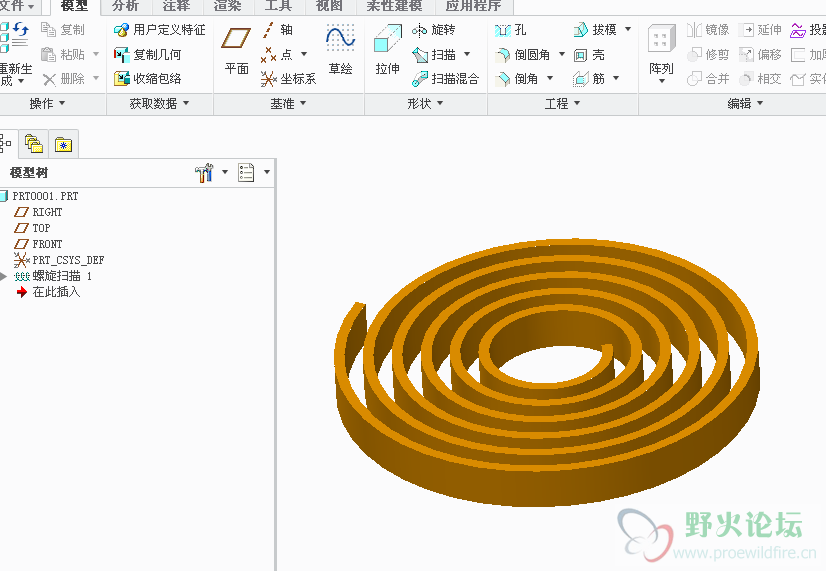Select the Rib (筋) tool
Viewport: 826px width, 571px height.
pos(589,78)
